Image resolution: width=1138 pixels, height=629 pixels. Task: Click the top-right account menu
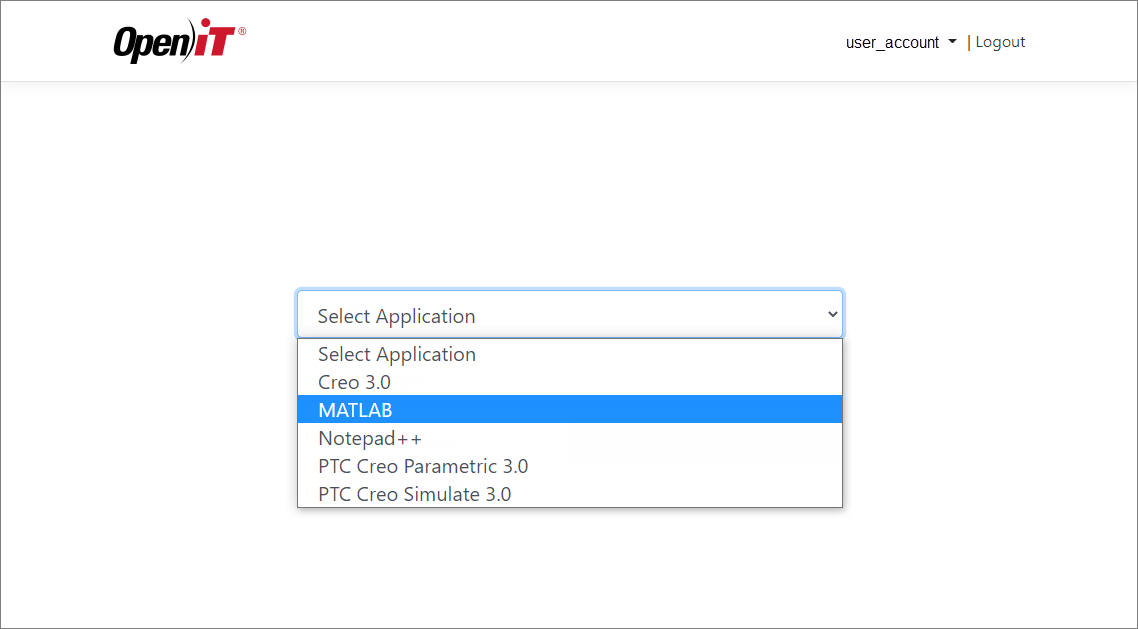click(x=900, y=42)
